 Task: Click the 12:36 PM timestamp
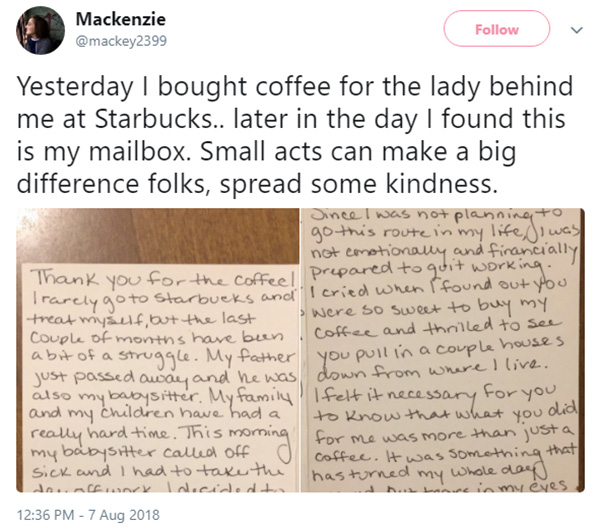46,515
